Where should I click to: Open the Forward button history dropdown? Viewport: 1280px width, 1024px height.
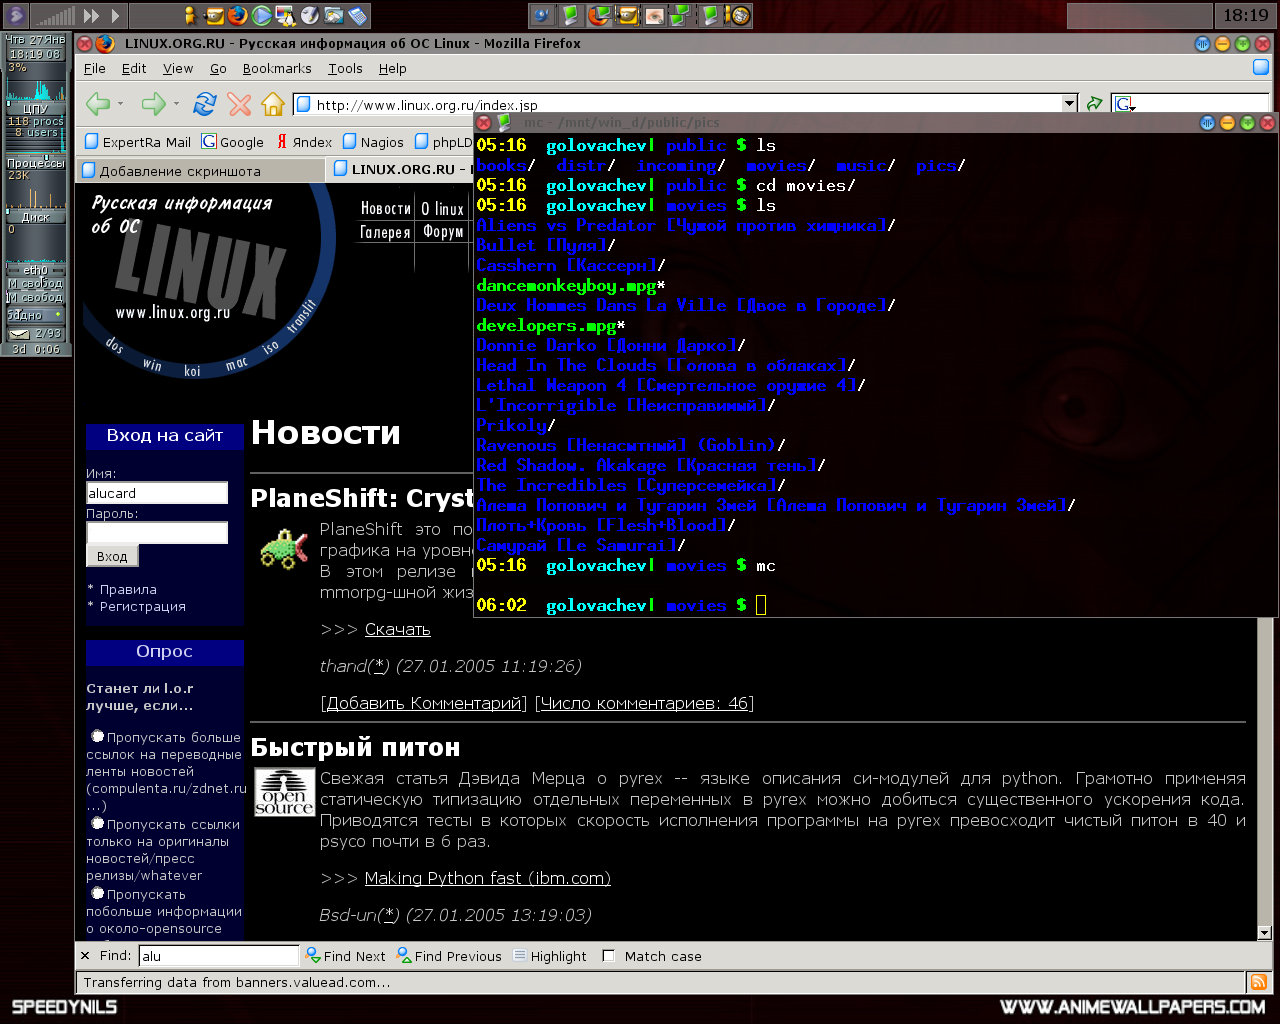(176, 104)
